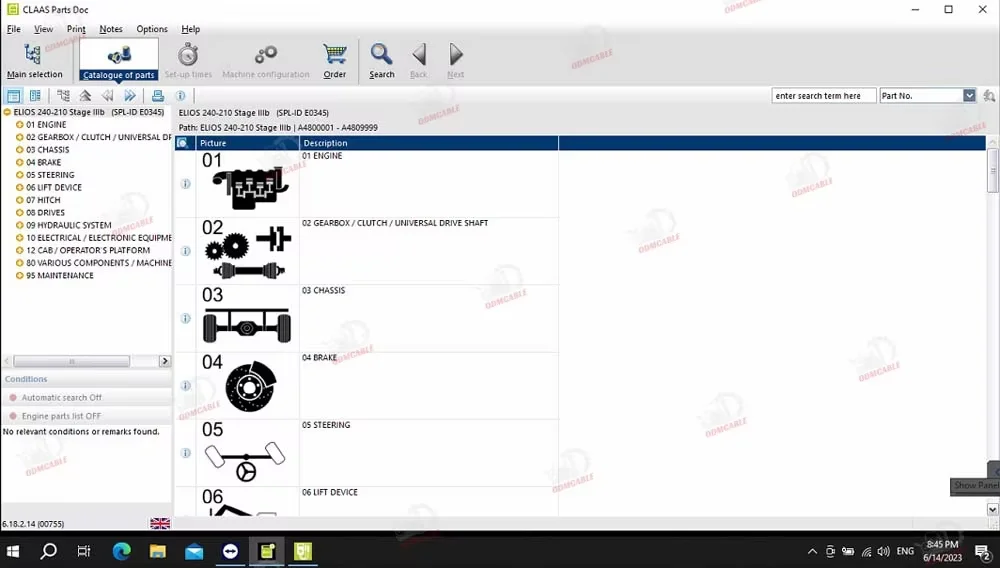Open the Options menu
Image resolution: width=1000 pixels, height=568 pixels.
click(152, 29)
